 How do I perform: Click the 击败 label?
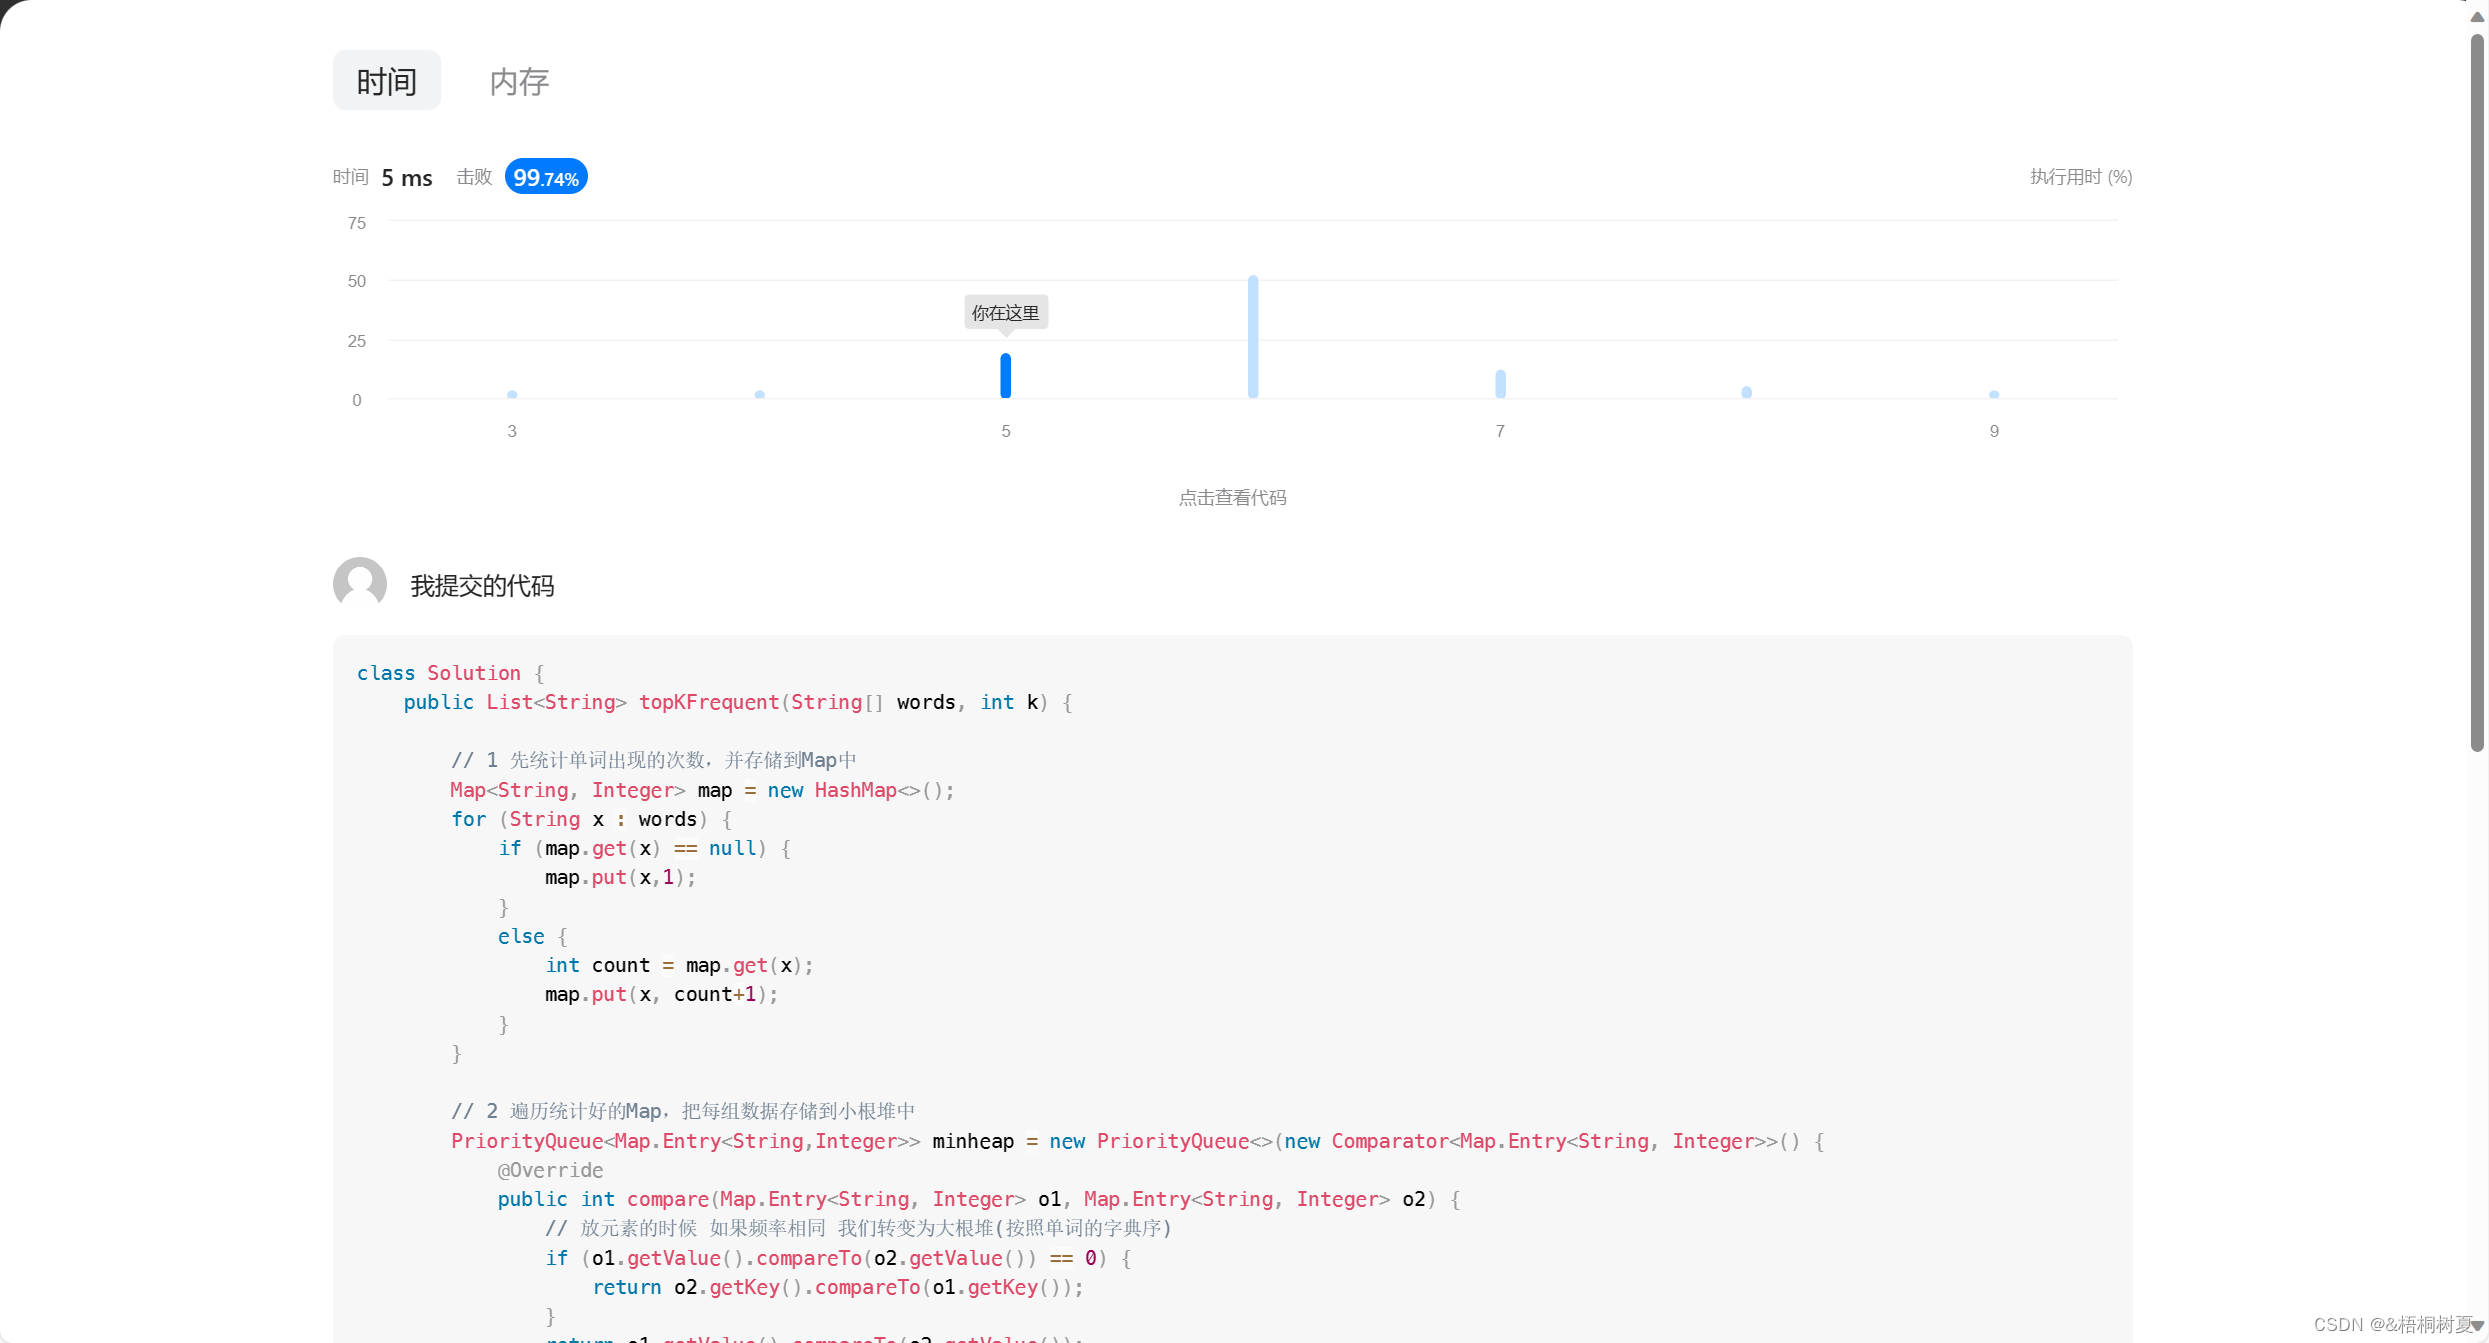click(x=474, y=177)
